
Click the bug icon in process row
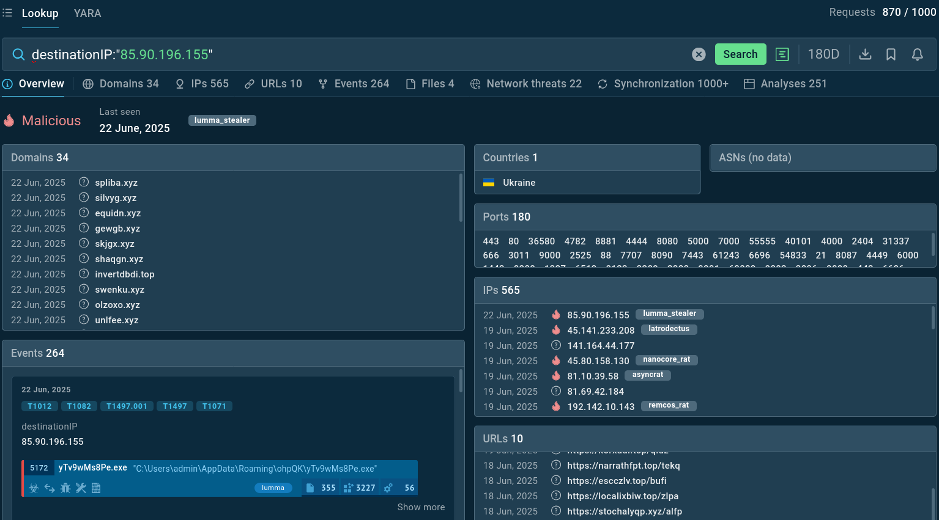[x=65, y=488]
